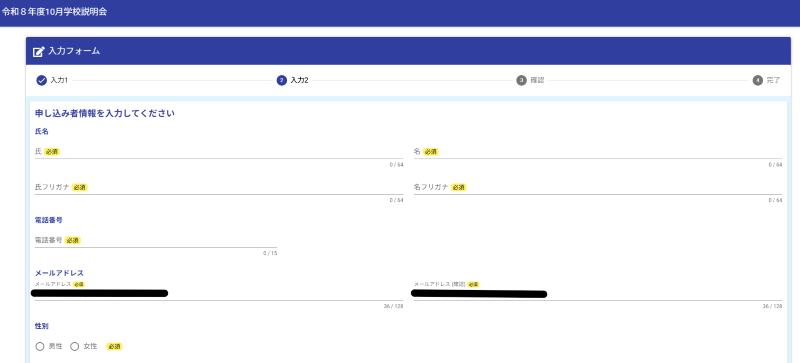The height and width of the screenshot is (363, 800).
Task: Click the 0 / 15 character counter
Action: [270, 253]
